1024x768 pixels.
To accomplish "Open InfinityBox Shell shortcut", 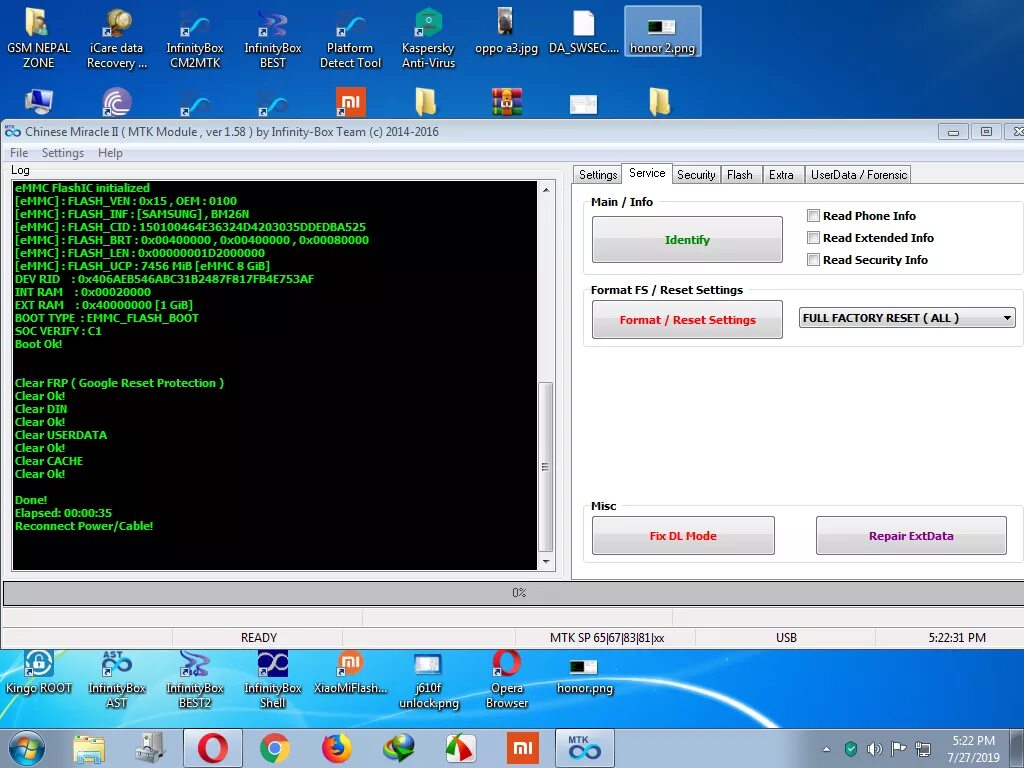I will pos(272,679).
